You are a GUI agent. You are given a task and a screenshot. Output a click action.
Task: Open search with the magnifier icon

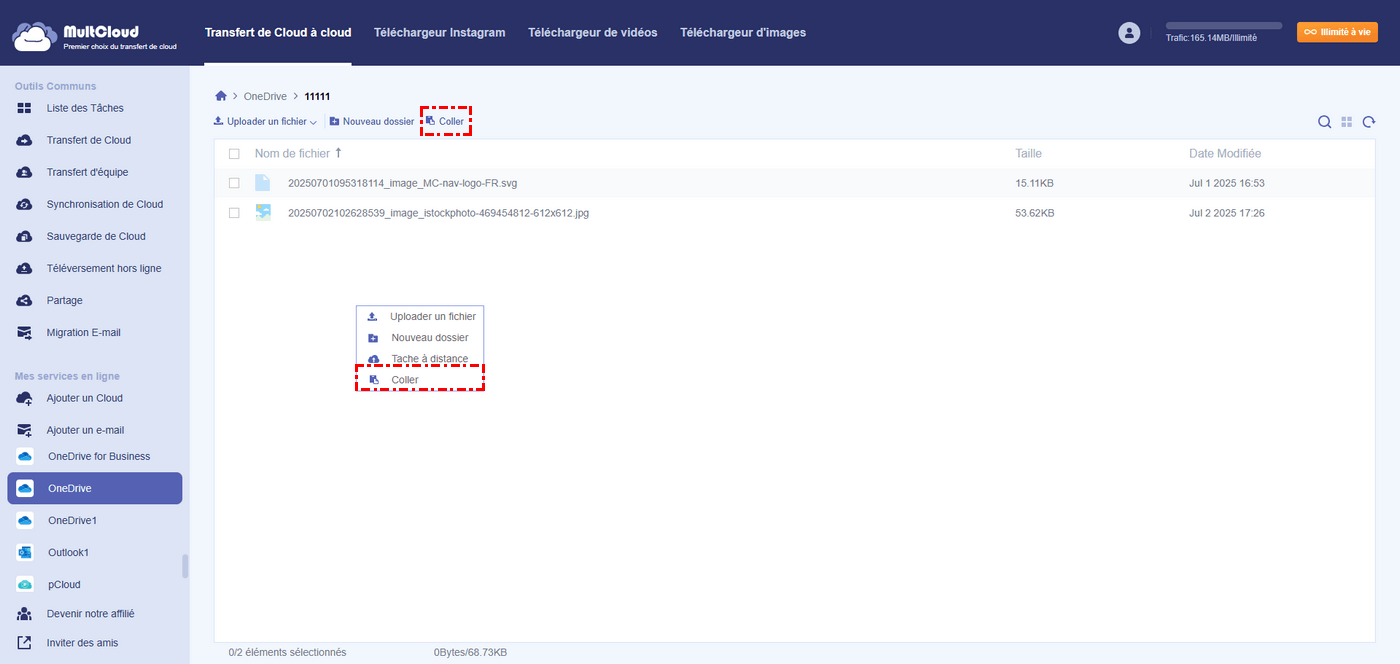(x=1324, y=122)
